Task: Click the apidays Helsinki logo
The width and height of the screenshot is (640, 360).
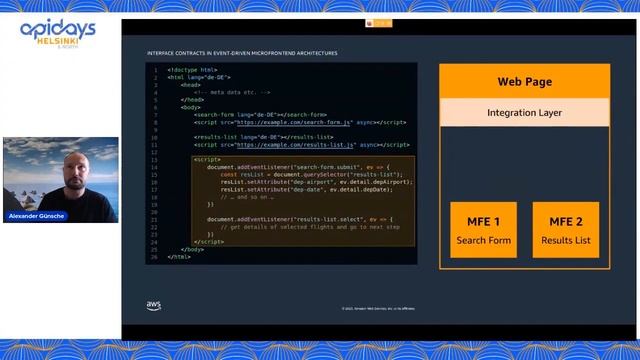Action: point(58,33)
